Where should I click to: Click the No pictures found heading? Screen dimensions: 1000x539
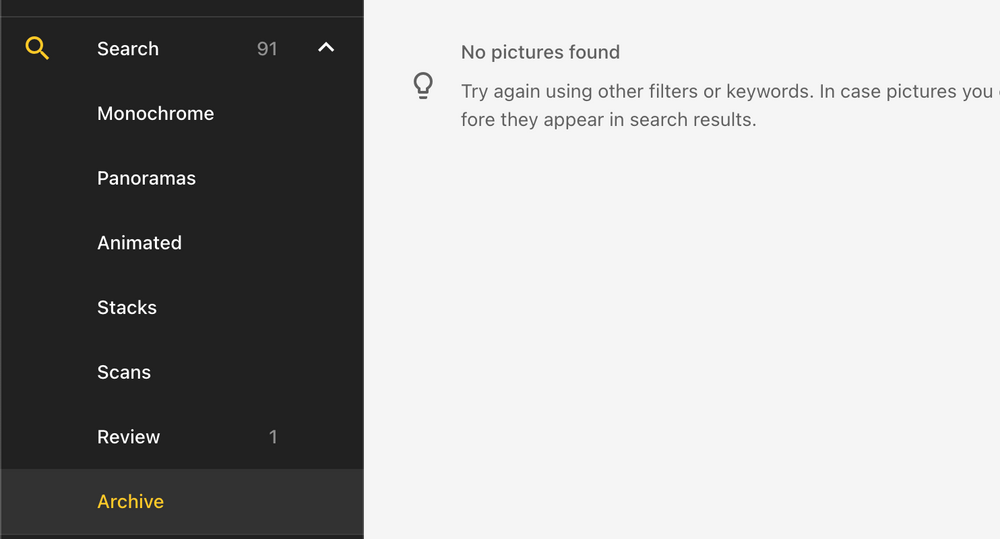click(540, 52)
